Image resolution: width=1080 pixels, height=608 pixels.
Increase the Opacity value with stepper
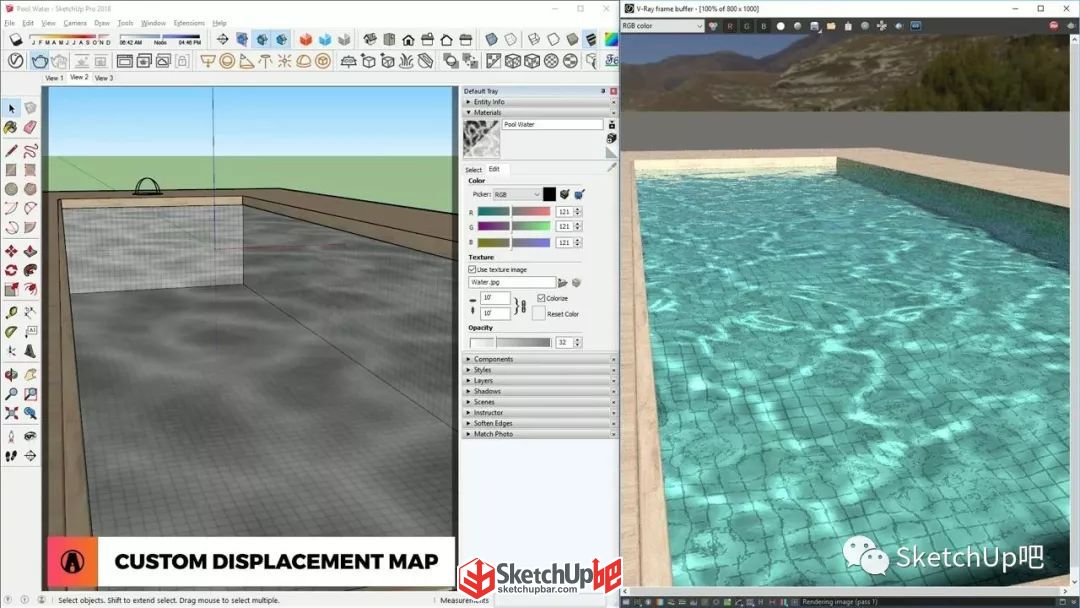point(578,339)
